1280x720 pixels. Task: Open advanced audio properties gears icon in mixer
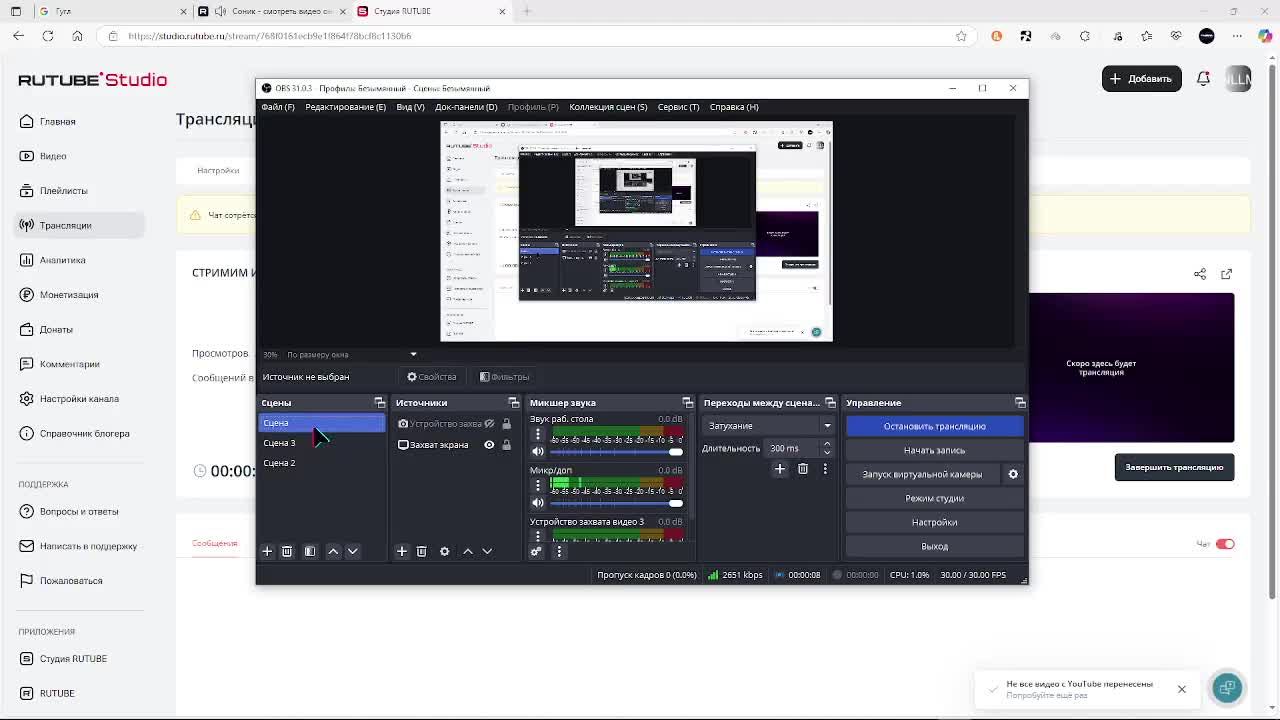[x=536, y=551]
